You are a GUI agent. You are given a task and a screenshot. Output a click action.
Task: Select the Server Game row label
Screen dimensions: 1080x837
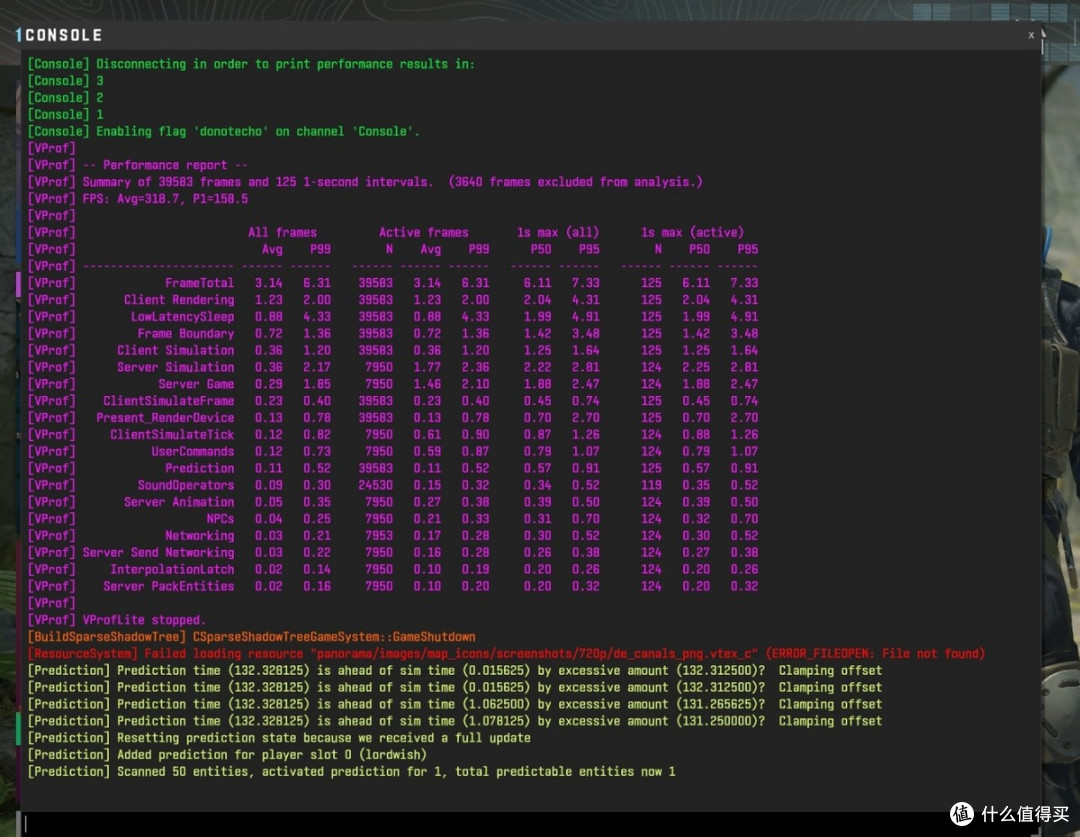[x=196, y=384]
